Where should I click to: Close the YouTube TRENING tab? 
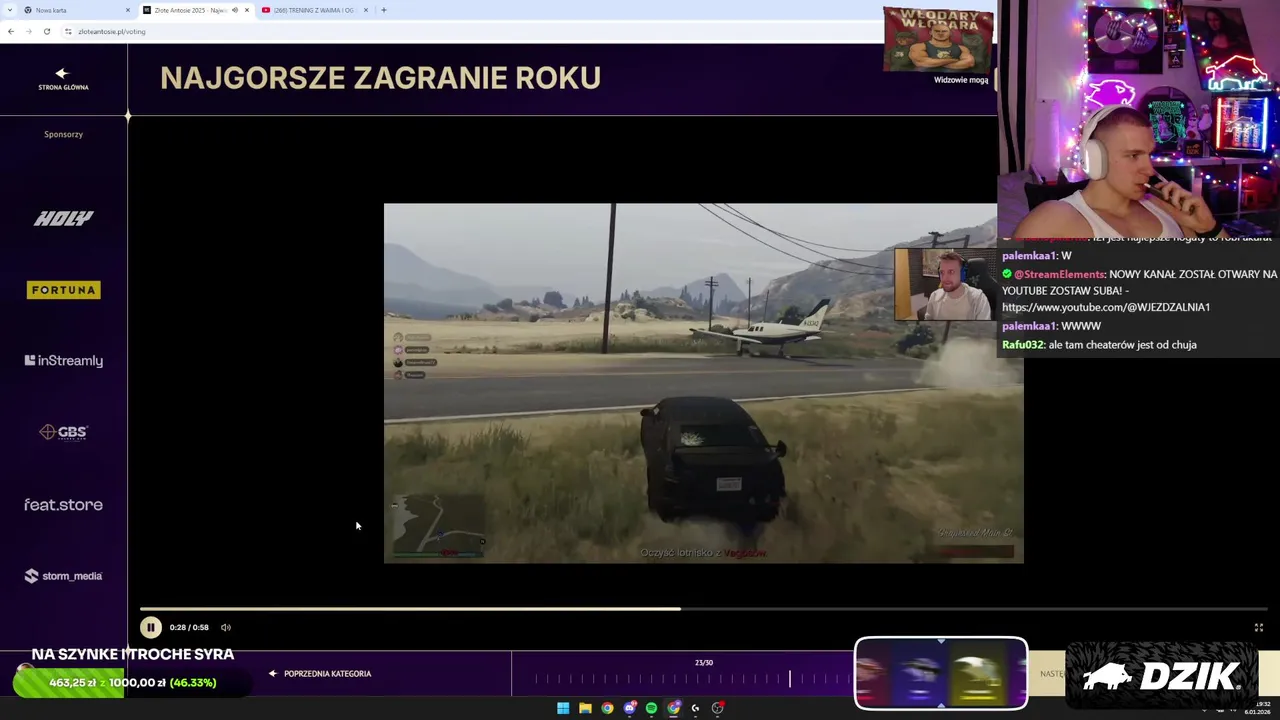pyautogui.click(x=366, y=10)
